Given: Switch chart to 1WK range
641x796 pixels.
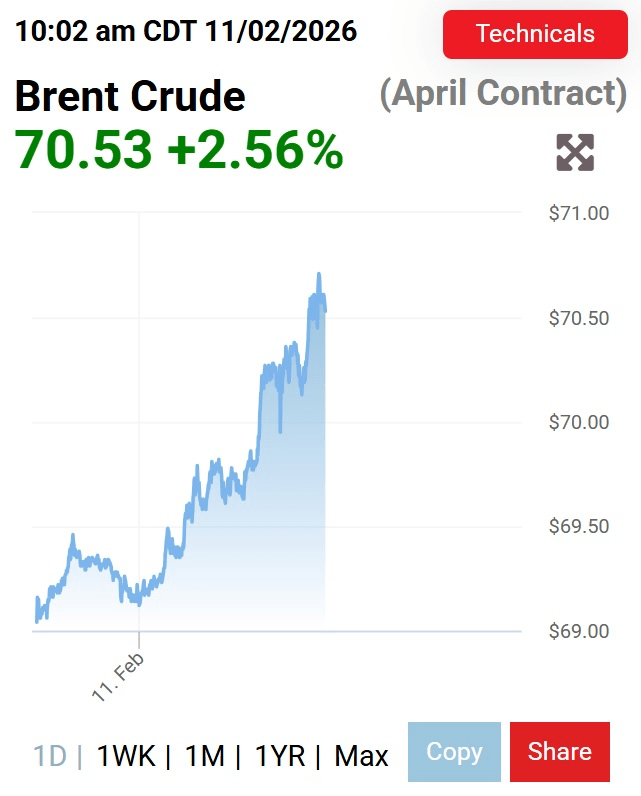Looking at the screenshot, I should [x=126, y=756].
